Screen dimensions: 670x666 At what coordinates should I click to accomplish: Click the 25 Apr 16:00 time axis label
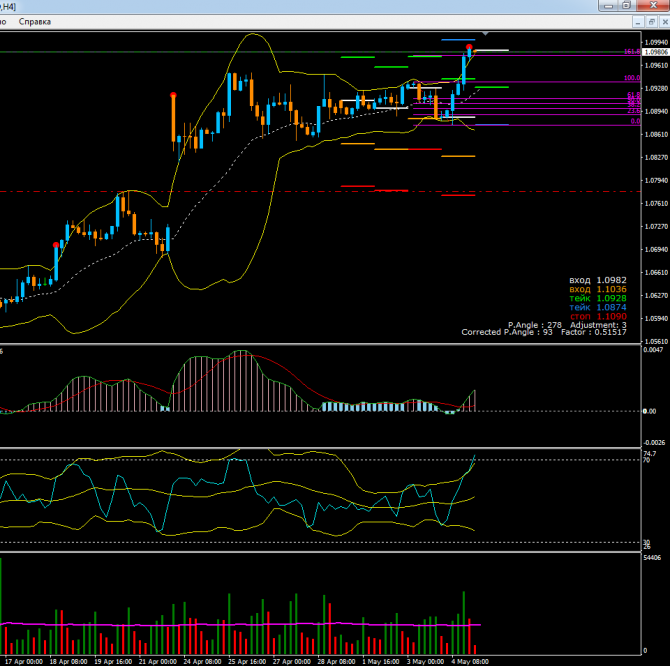click(x=247, y=661)
